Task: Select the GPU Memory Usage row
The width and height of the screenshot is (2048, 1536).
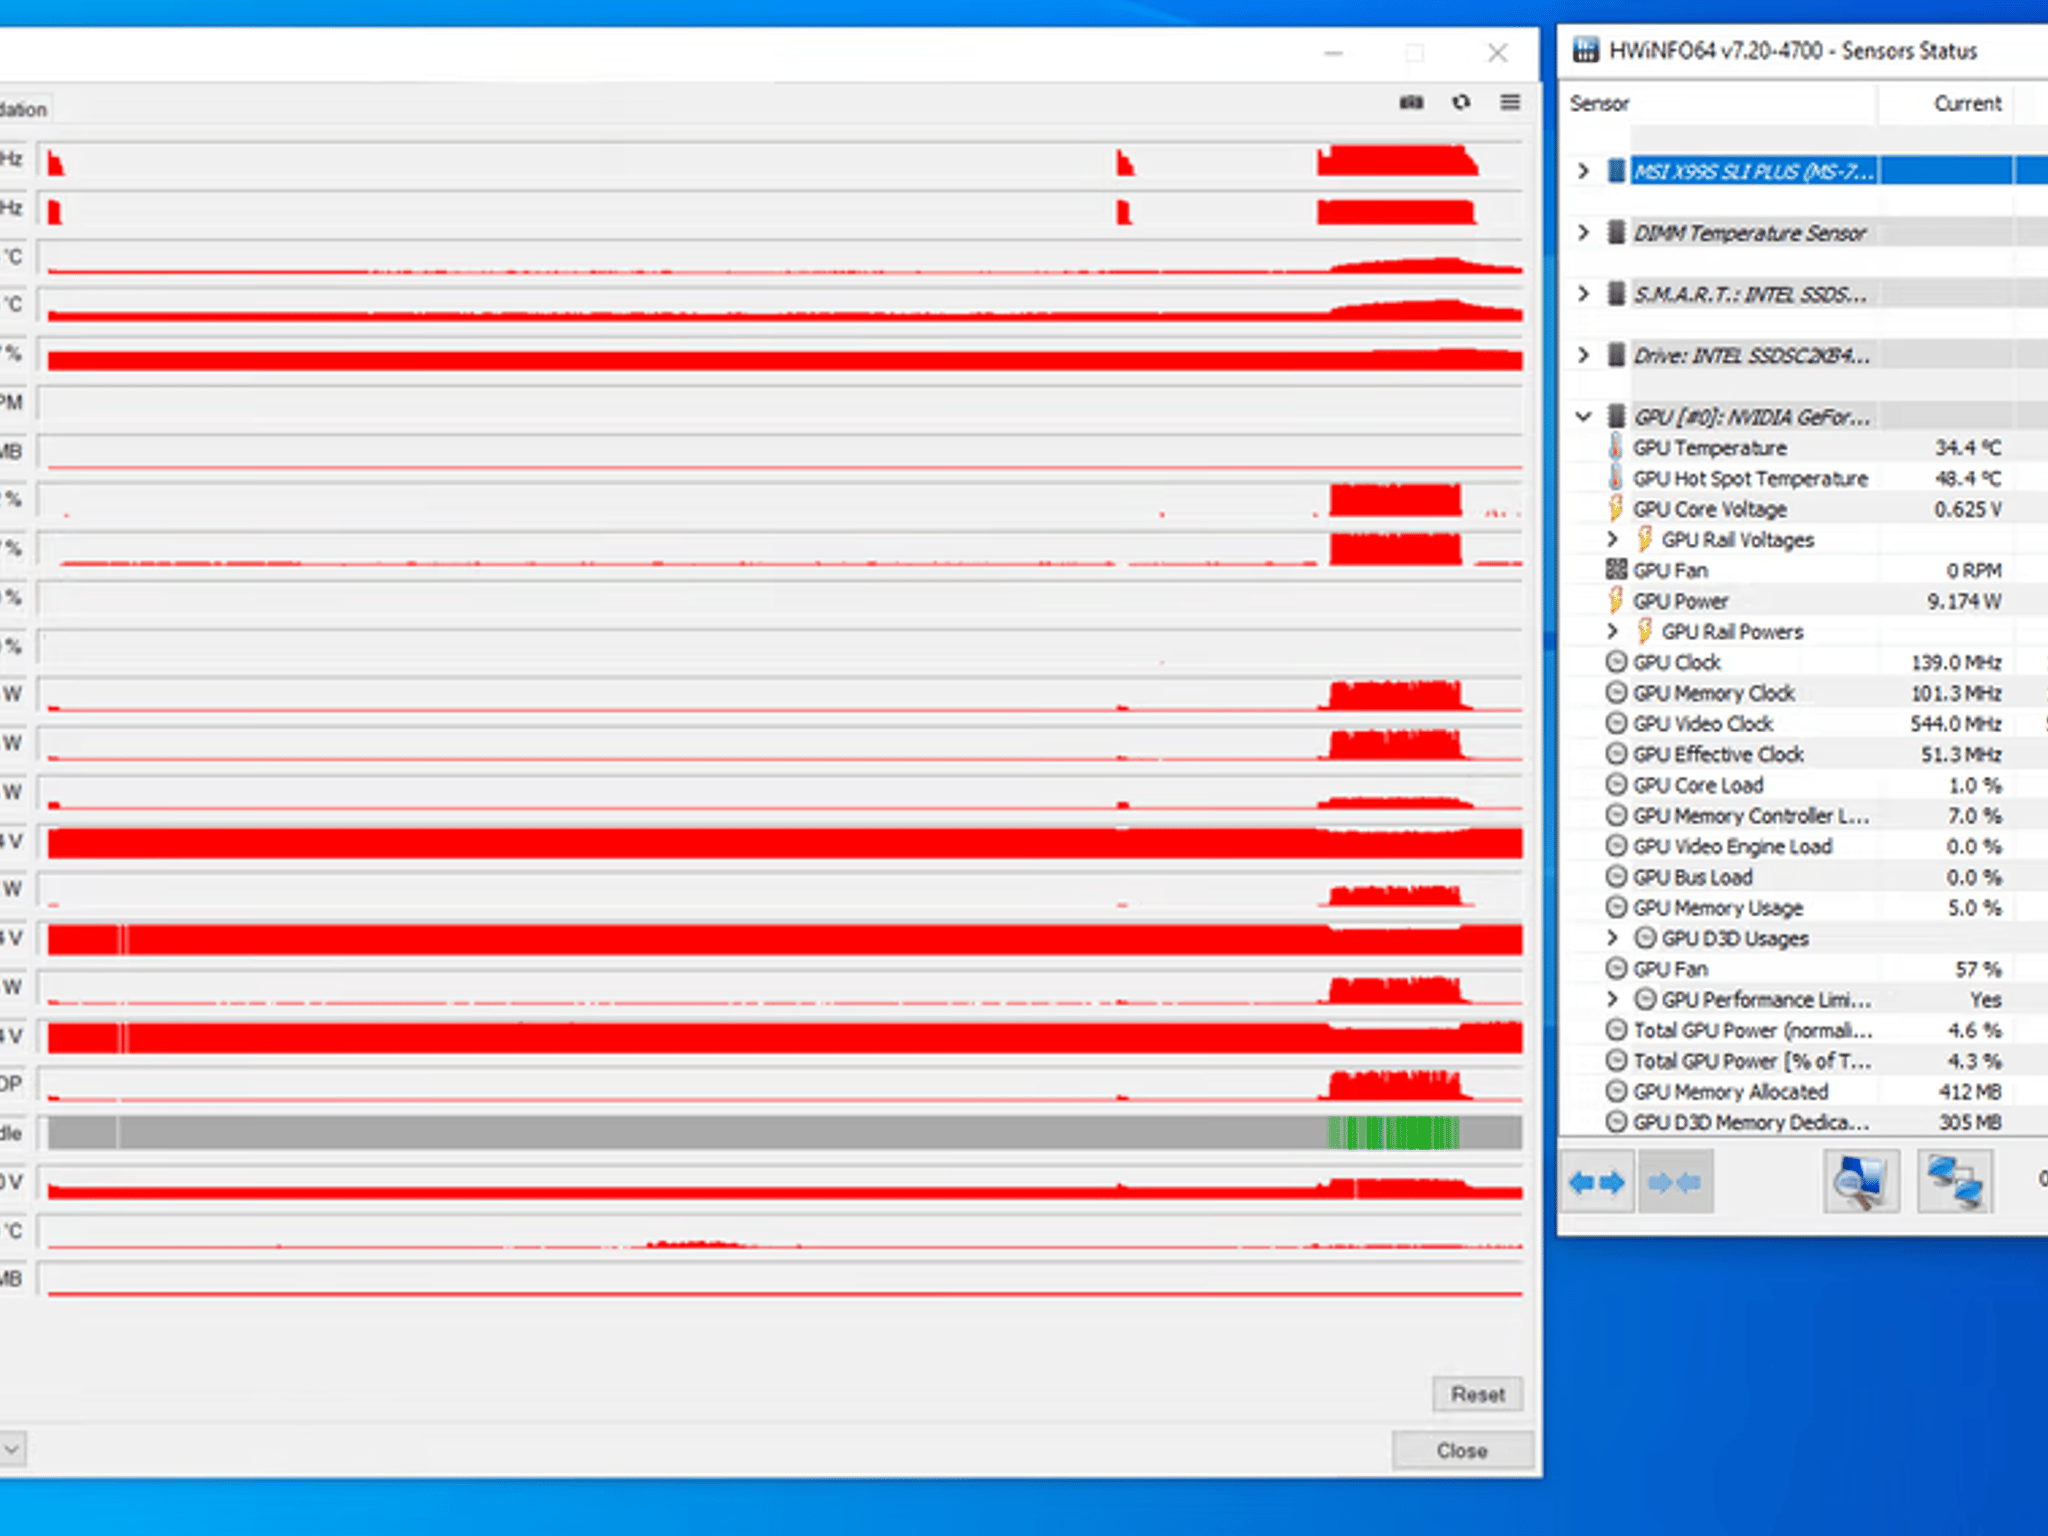Action: (1804, 908)
